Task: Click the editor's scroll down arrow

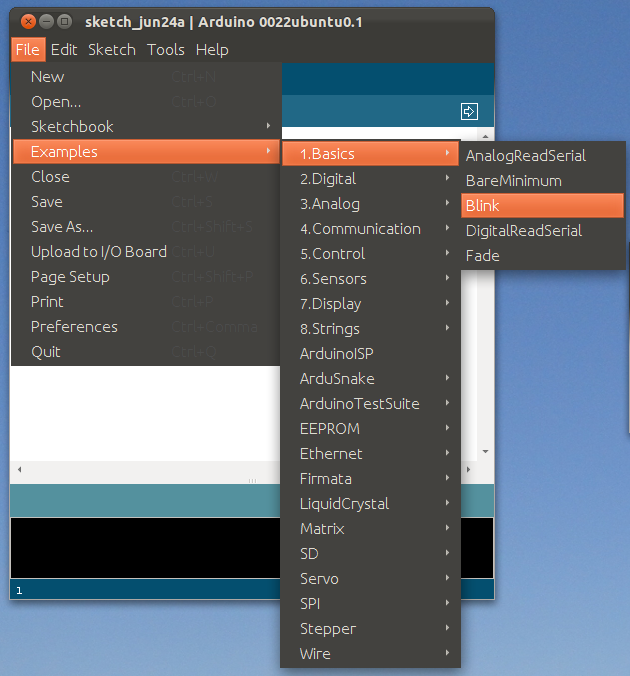Action: 486,452
